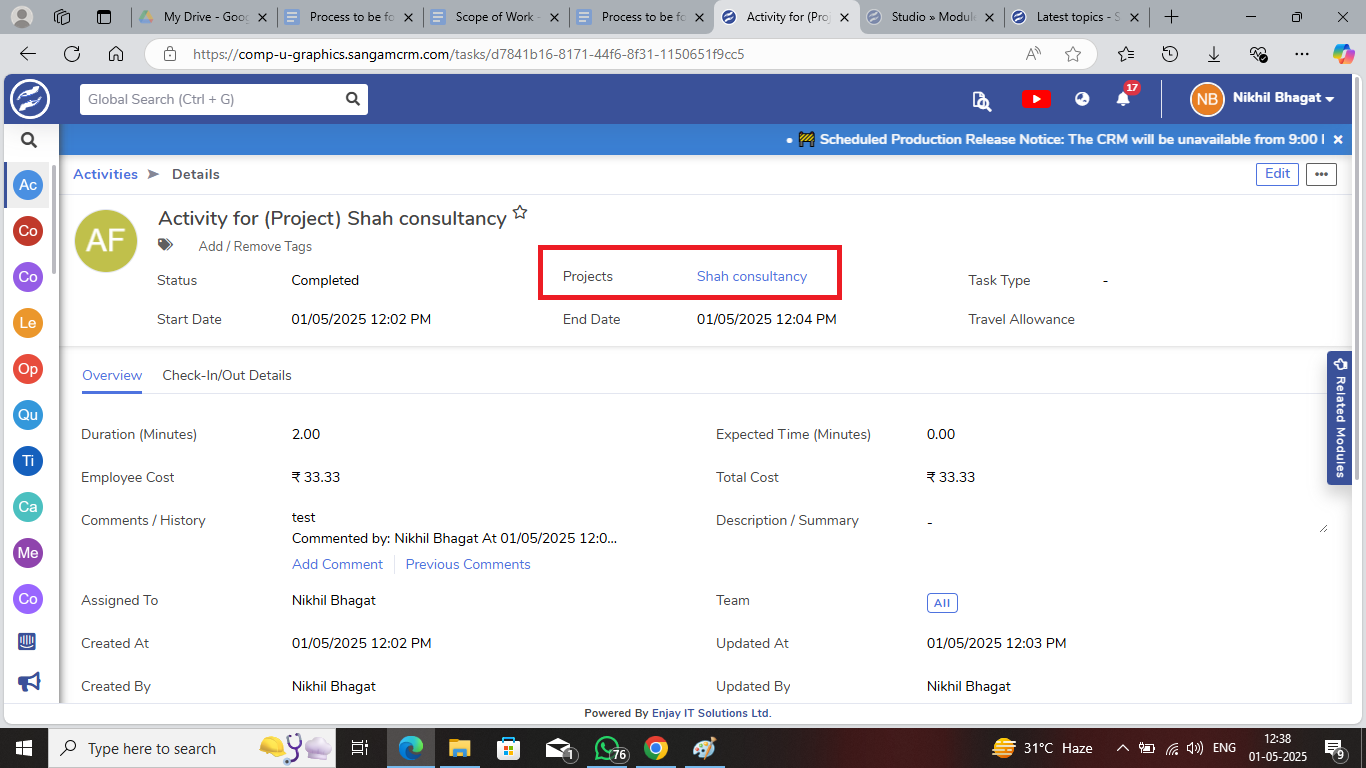The height and width of the screenshot is (768, 1366).
Task: Open notifications bell showing 17
Action: (1124, 98)
